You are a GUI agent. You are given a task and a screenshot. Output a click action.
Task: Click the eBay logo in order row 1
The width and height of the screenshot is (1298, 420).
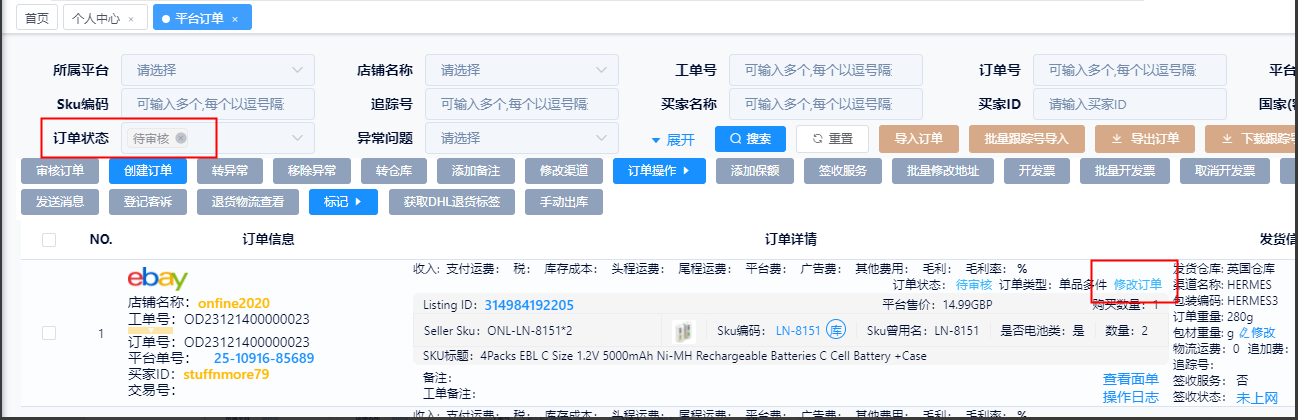pos(158,279)
